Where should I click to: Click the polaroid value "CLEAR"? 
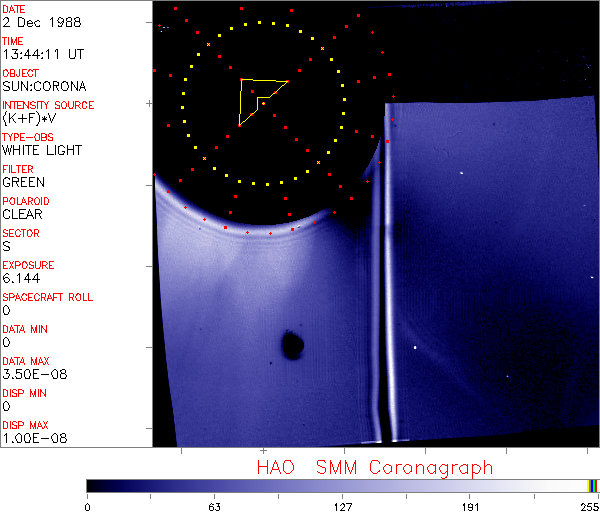tap(22, 214)
